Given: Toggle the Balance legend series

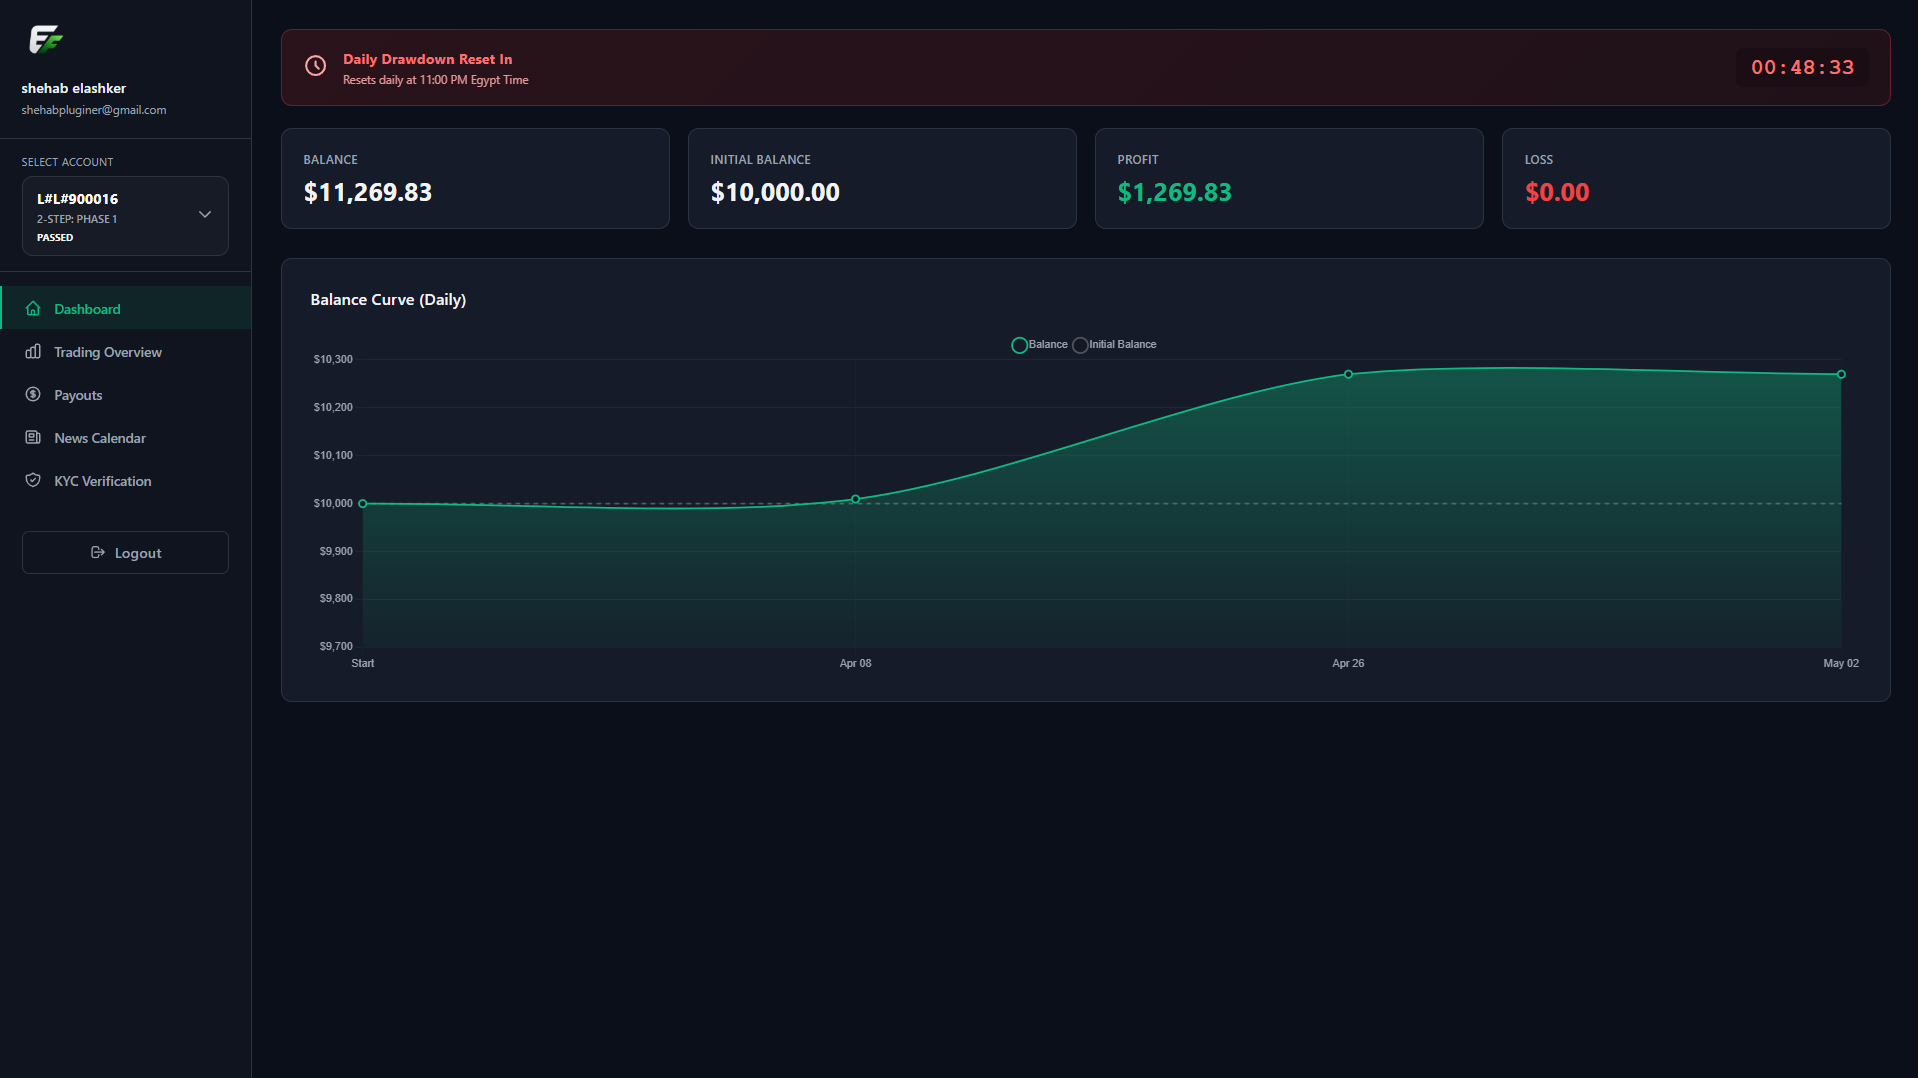Looking at the screenshot, I should click(1040, 345).
